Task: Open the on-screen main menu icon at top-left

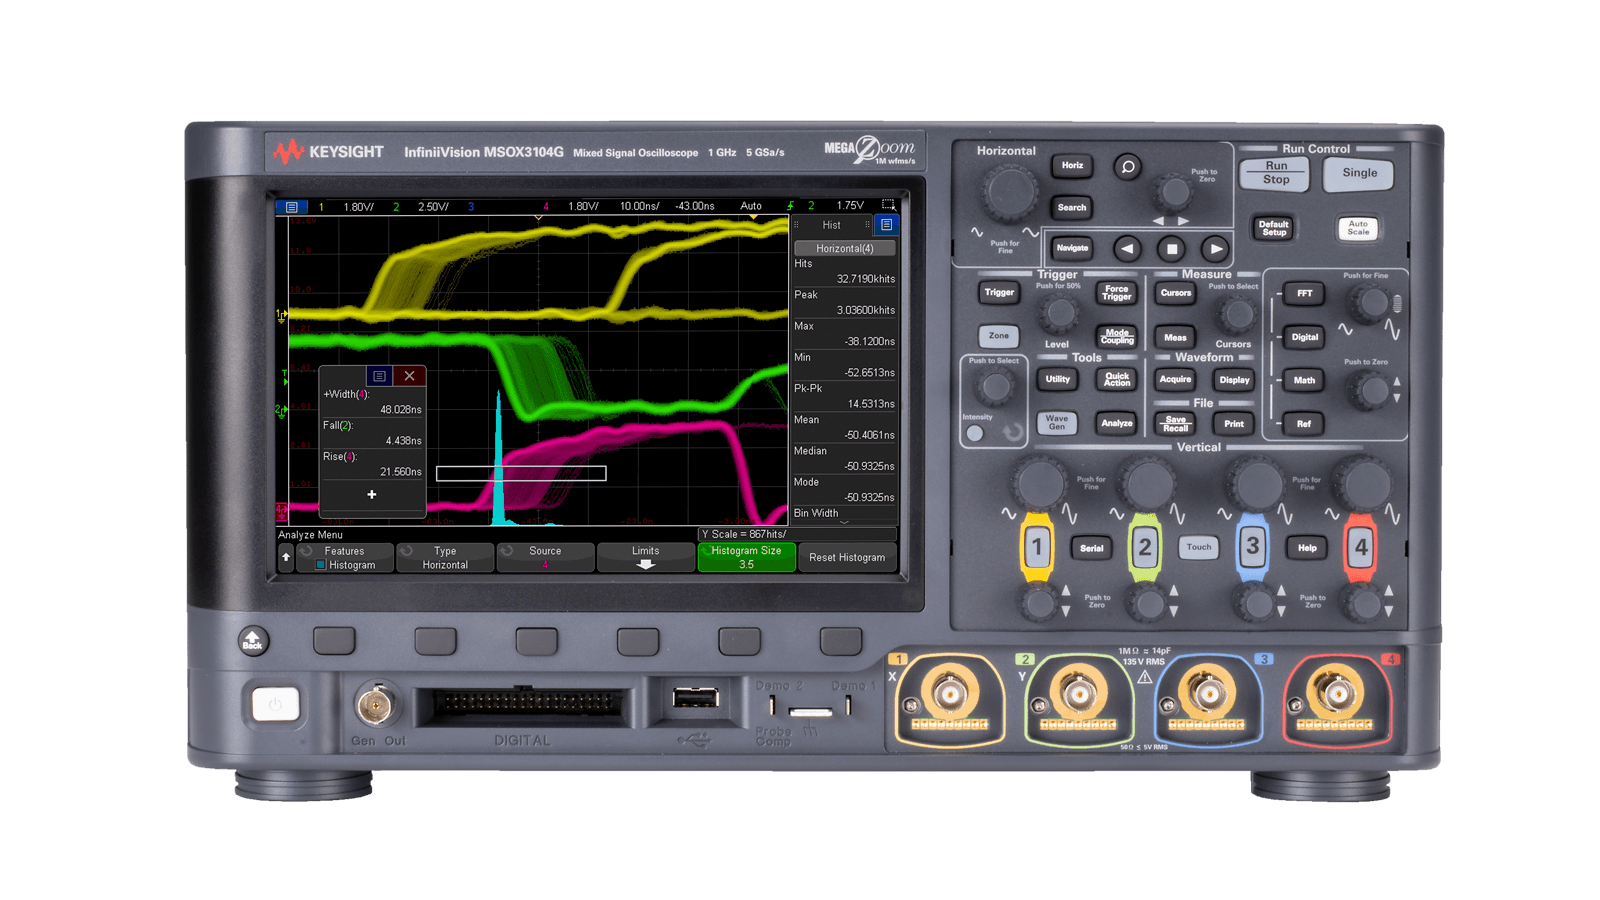Action: click(x=291, y=207)
